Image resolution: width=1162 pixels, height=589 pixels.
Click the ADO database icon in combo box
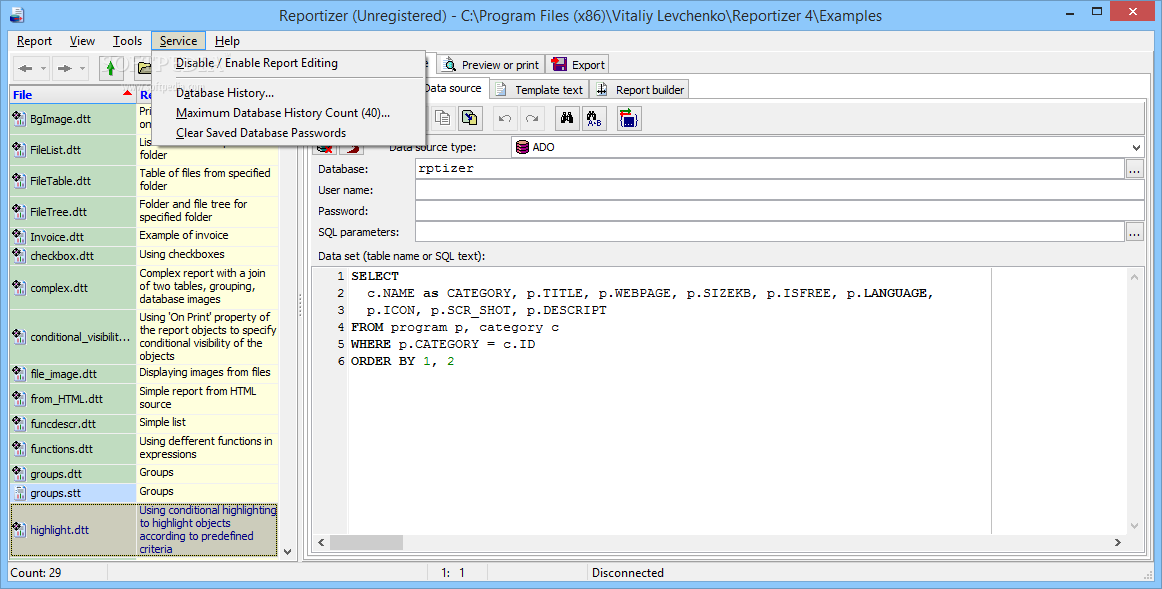click(x=522, y=147)
